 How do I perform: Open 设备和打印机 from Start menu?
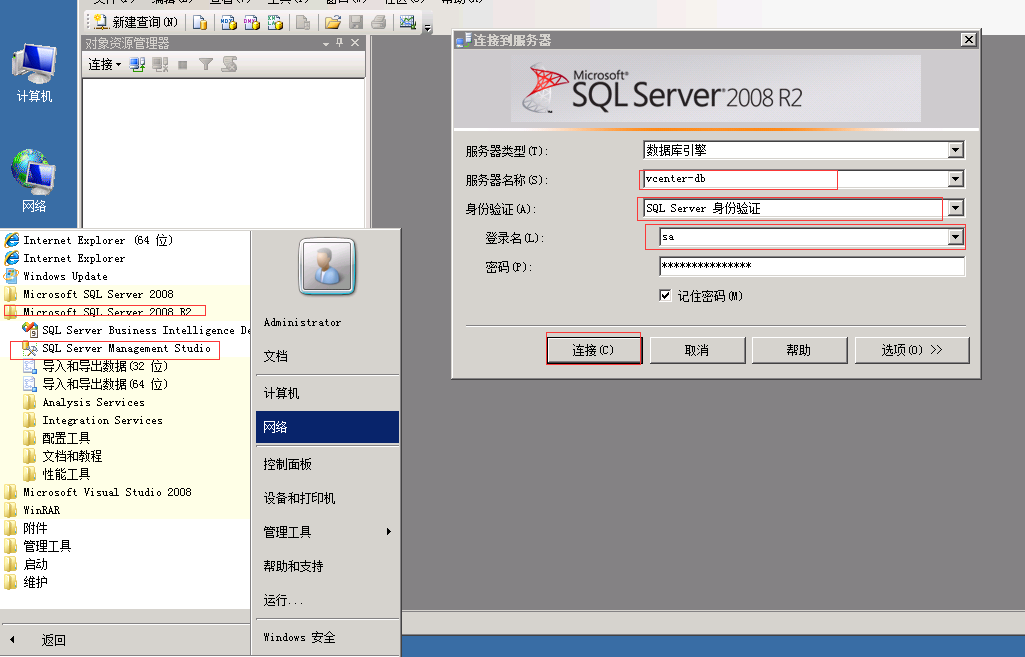click(x=299, y=498)
